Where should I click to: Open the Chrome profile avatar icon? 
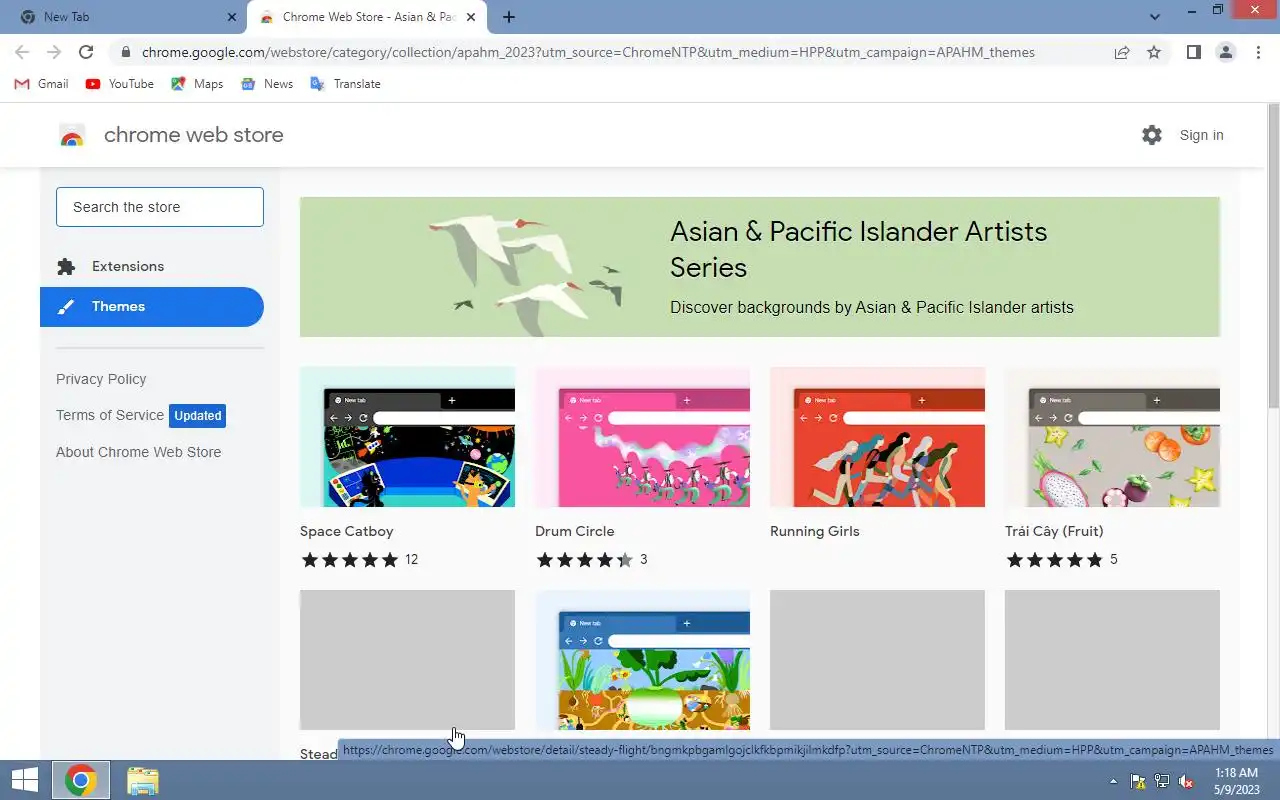(1225, 52)
